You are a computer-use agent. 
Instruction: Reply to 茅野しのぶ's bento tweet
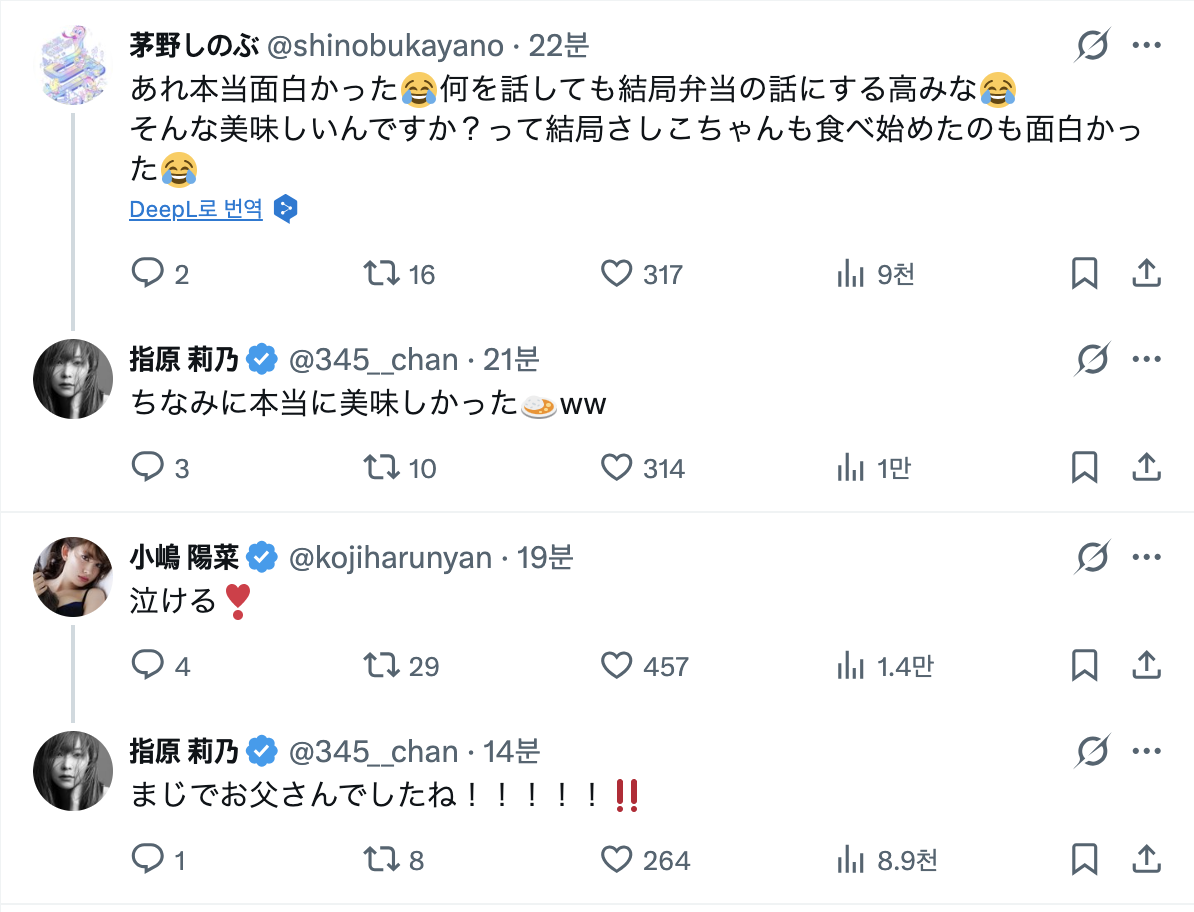point(148,273)
